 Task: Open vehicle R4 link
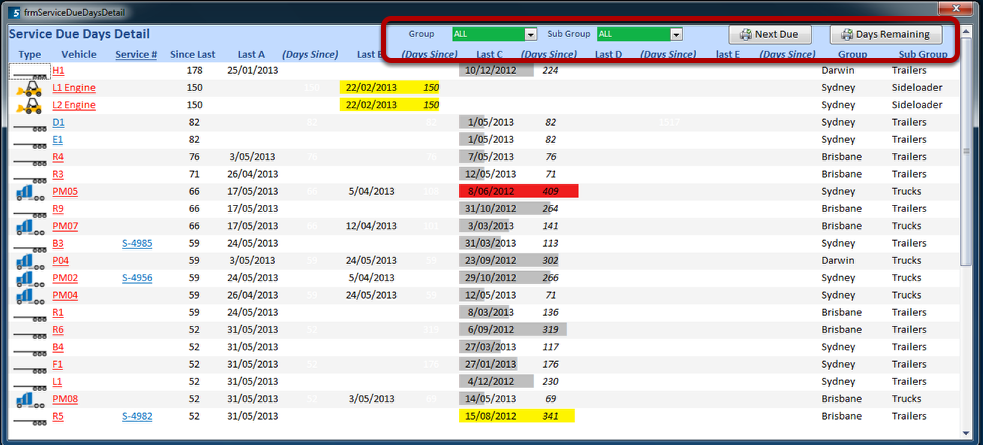[x=58, y=157]
